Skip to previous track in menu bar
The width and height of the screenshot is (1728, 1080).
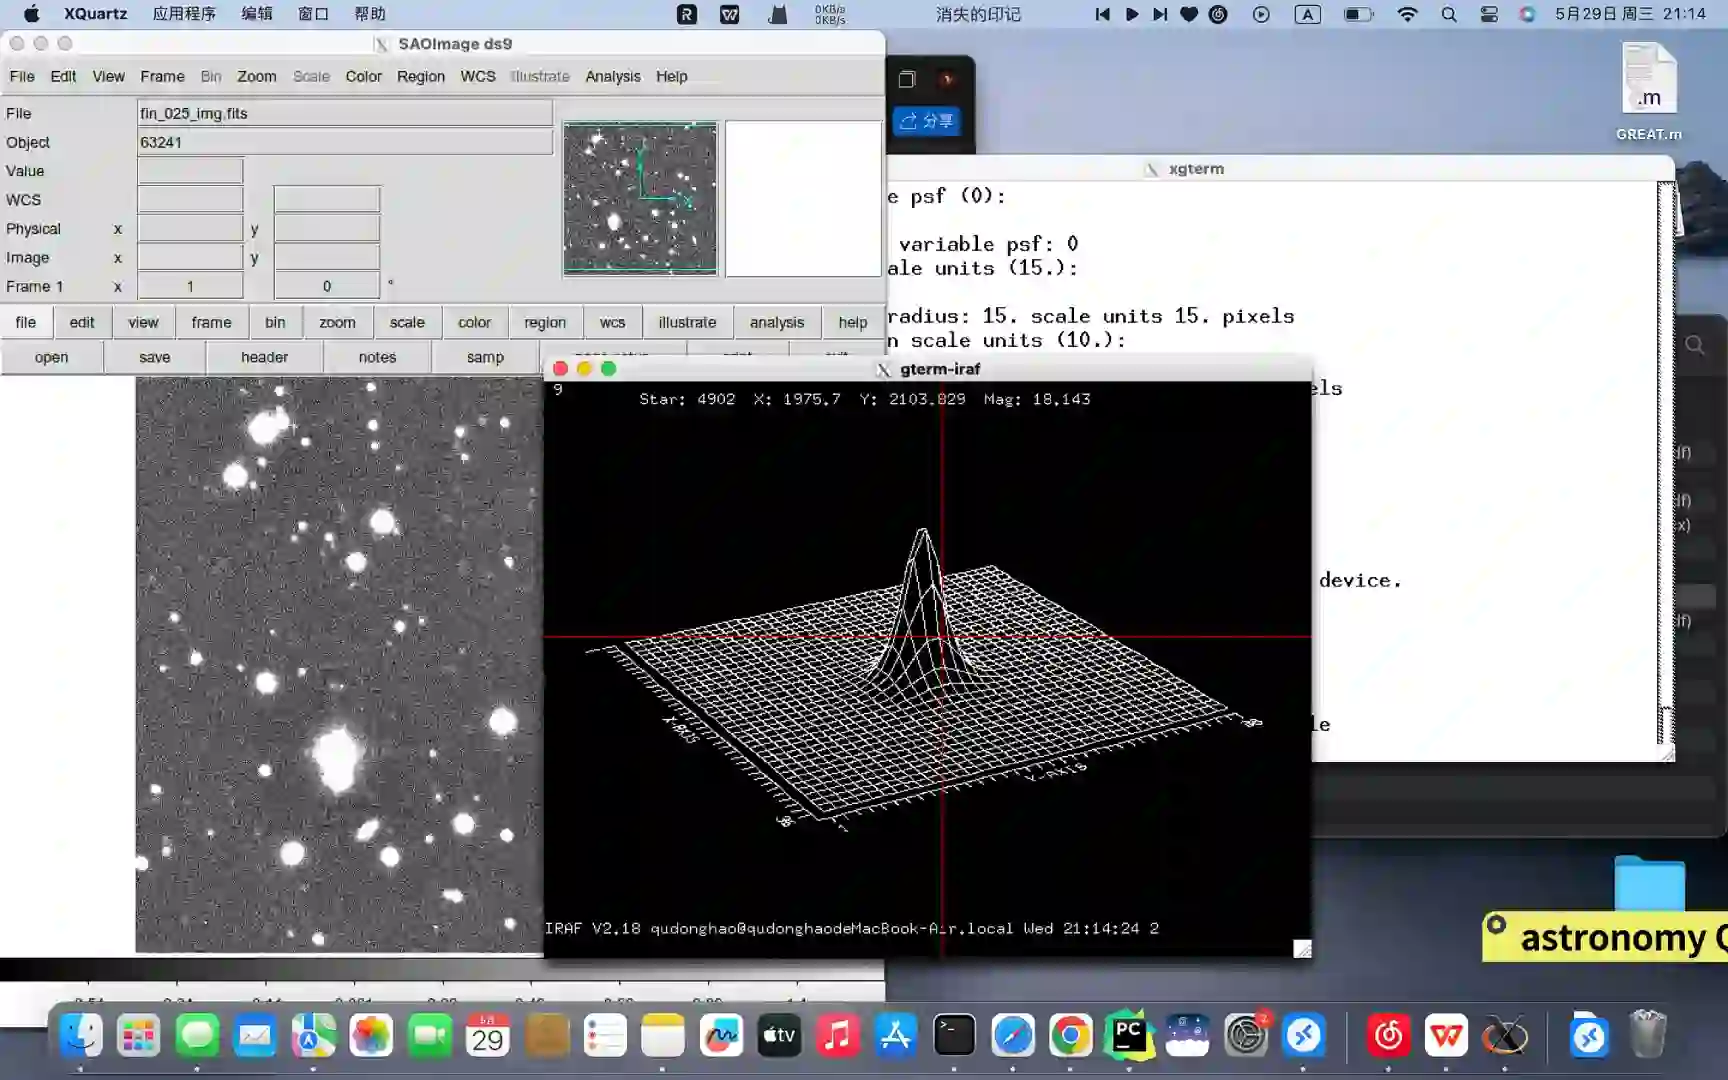pyautogui.click(x=1102, y=14)
